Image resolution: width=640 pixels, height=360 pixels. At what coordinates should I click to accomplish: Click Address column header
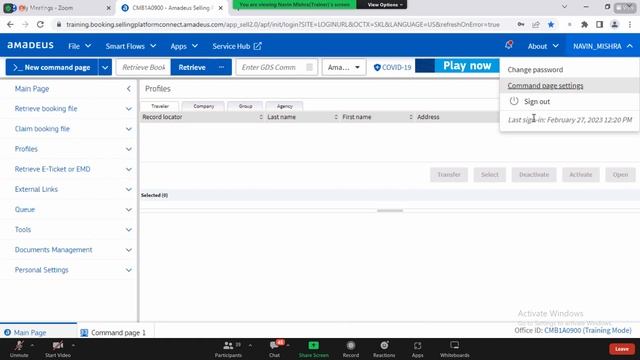pos(428,117)
